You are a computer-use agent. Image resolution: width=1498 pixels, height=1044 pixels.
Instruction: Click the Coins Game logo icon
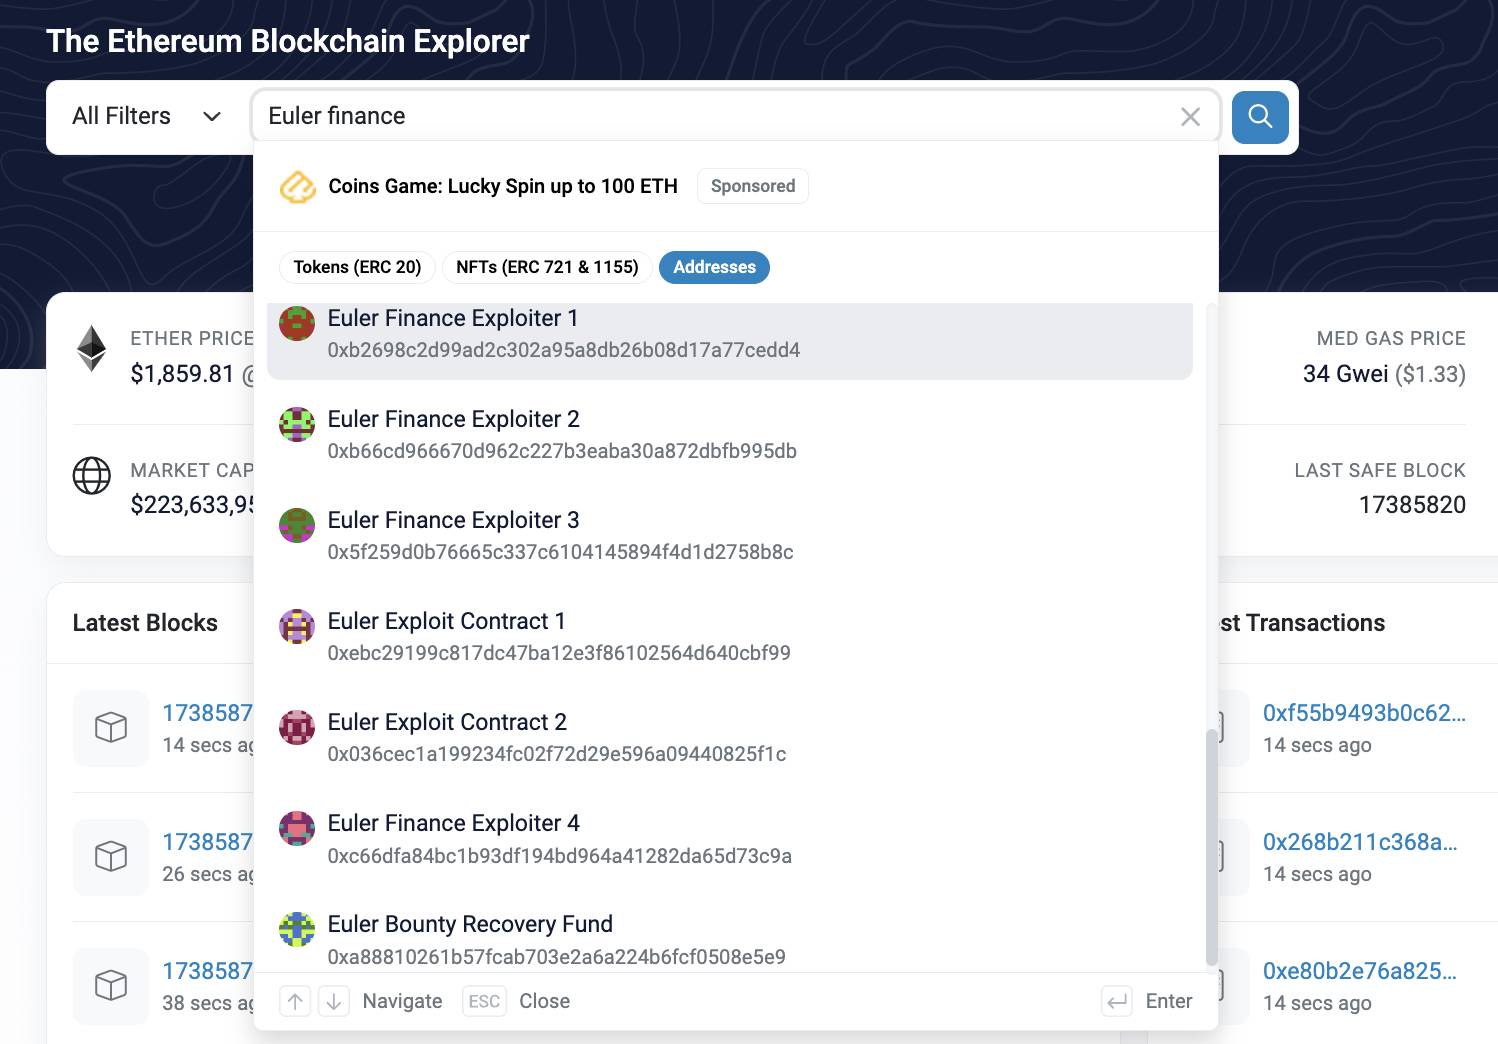pyautogui.click(x=297, y=186)
